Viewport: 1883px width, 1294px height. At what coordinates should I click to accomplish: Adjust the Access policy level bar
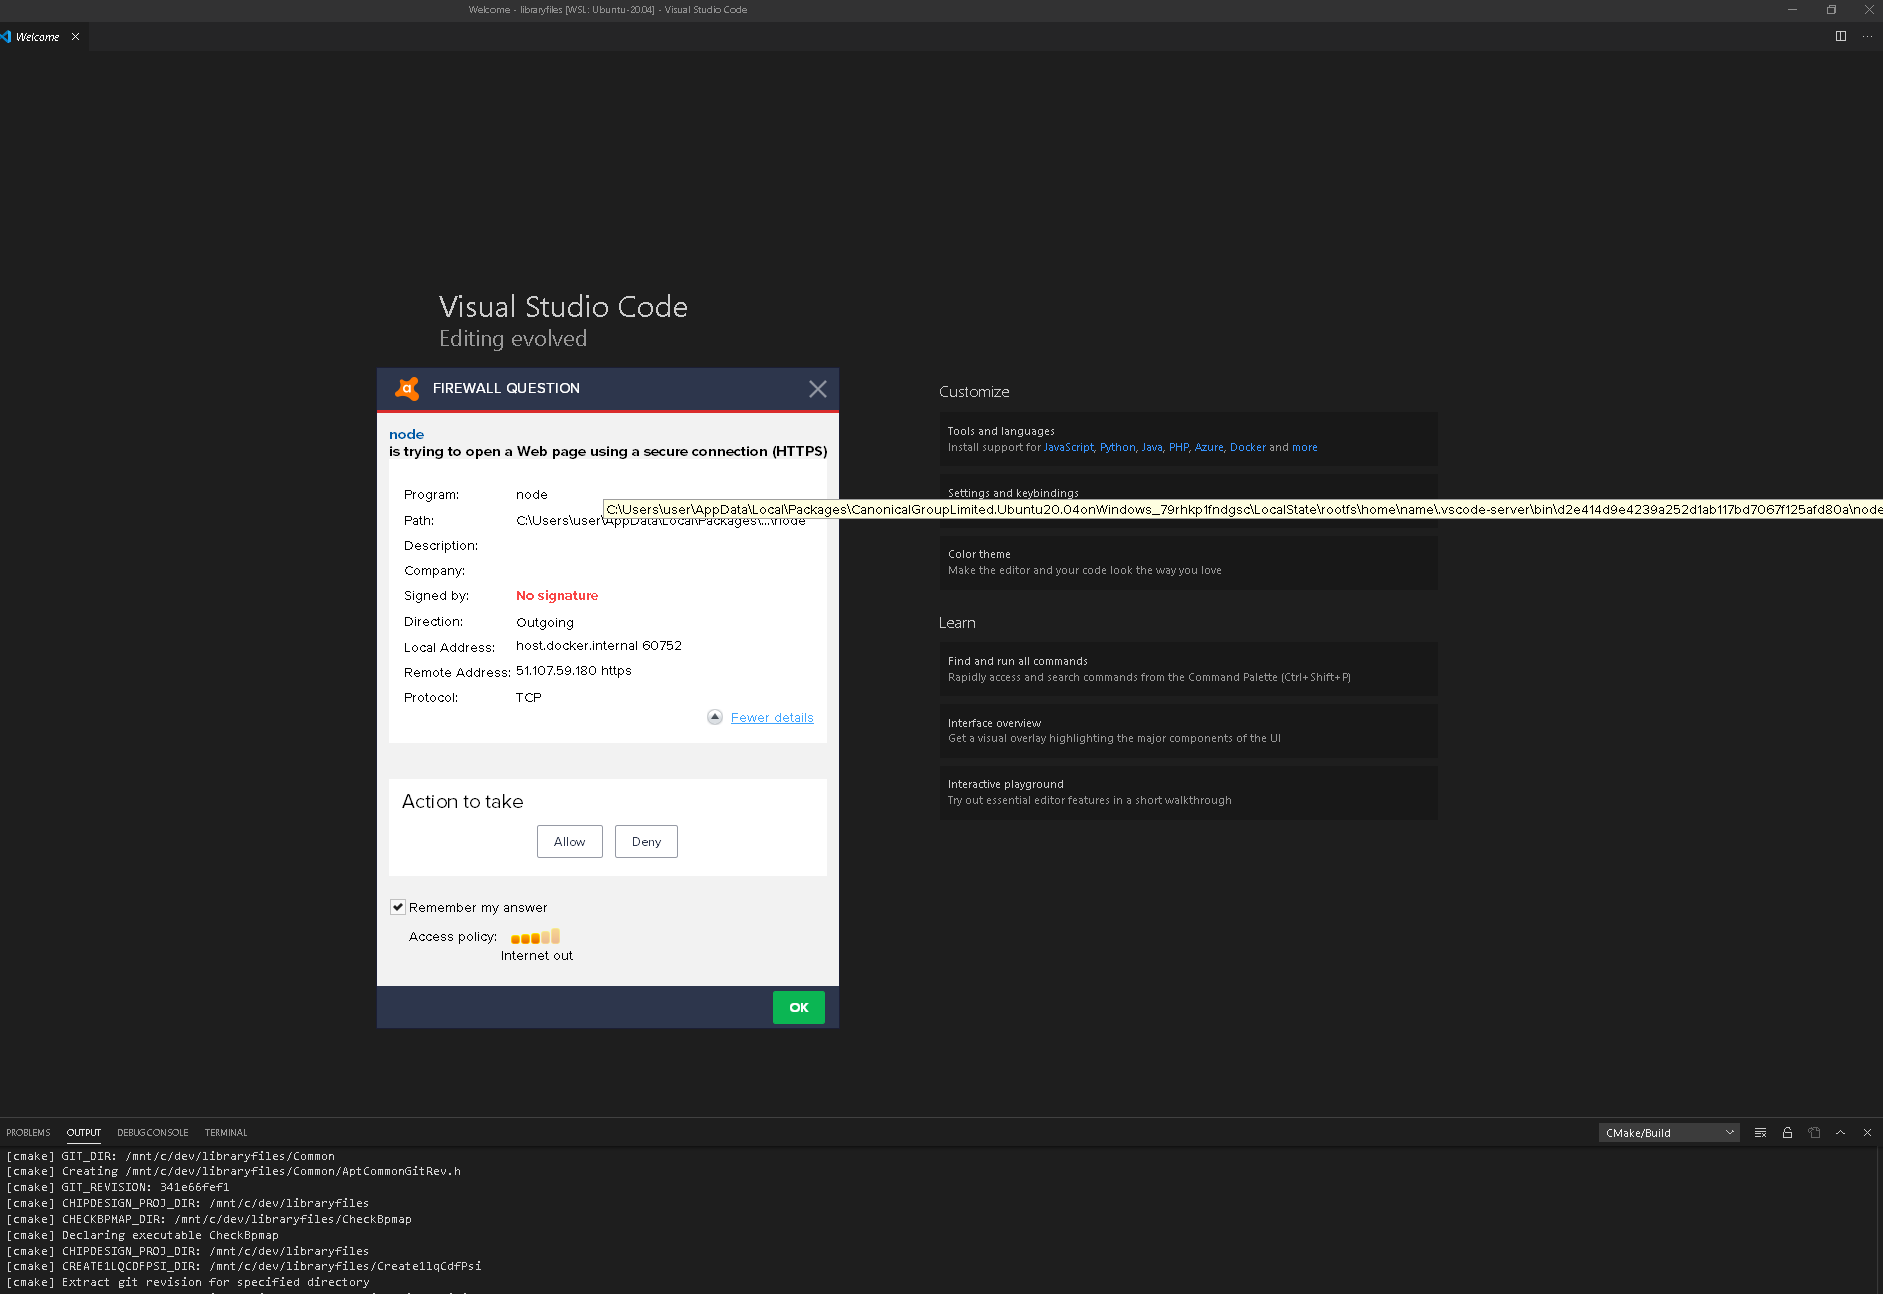(534, 937)
